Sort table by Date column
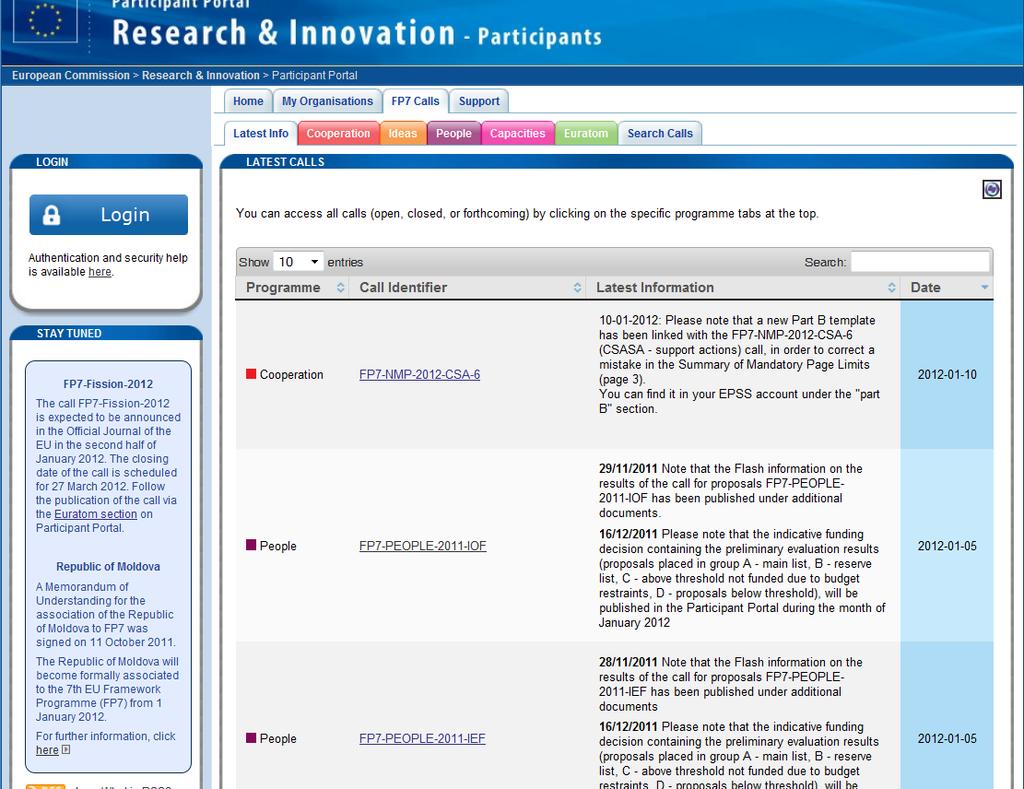The image size is (1024, 789). point(947,287)
